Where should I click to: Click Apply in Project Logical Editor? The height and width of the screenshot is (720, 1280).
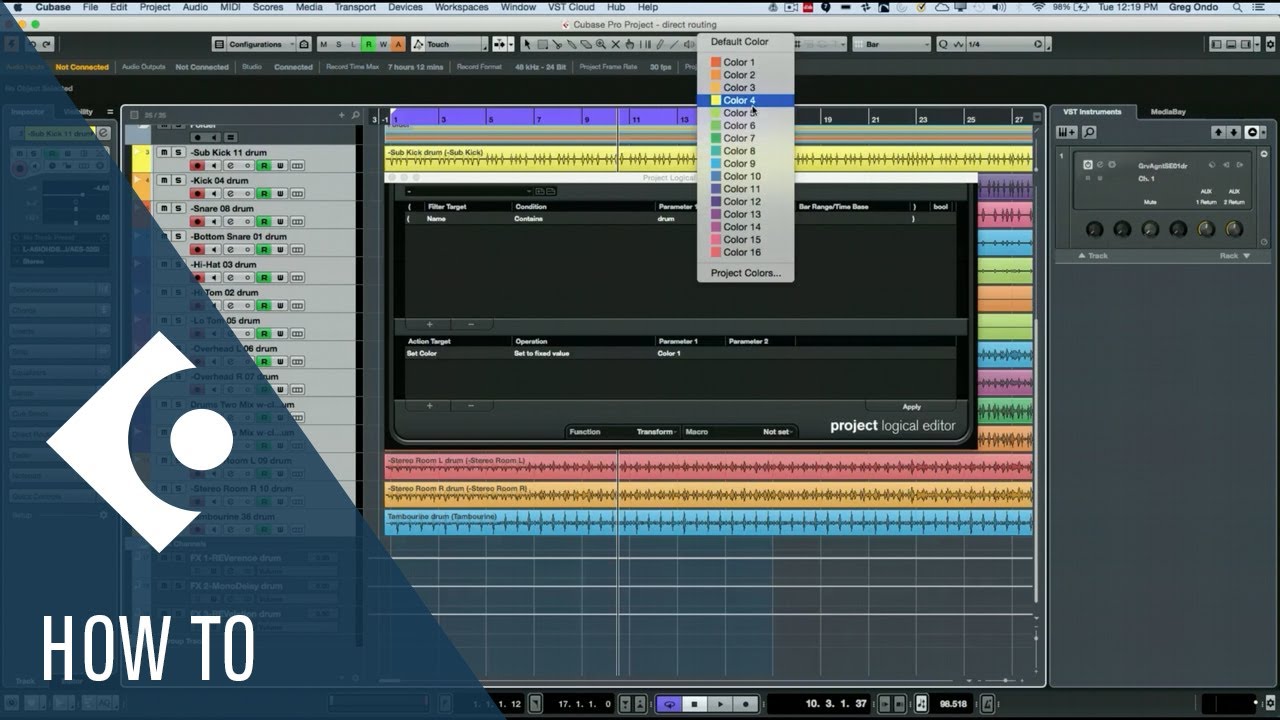pyautogui.click(x=911, y=407)
